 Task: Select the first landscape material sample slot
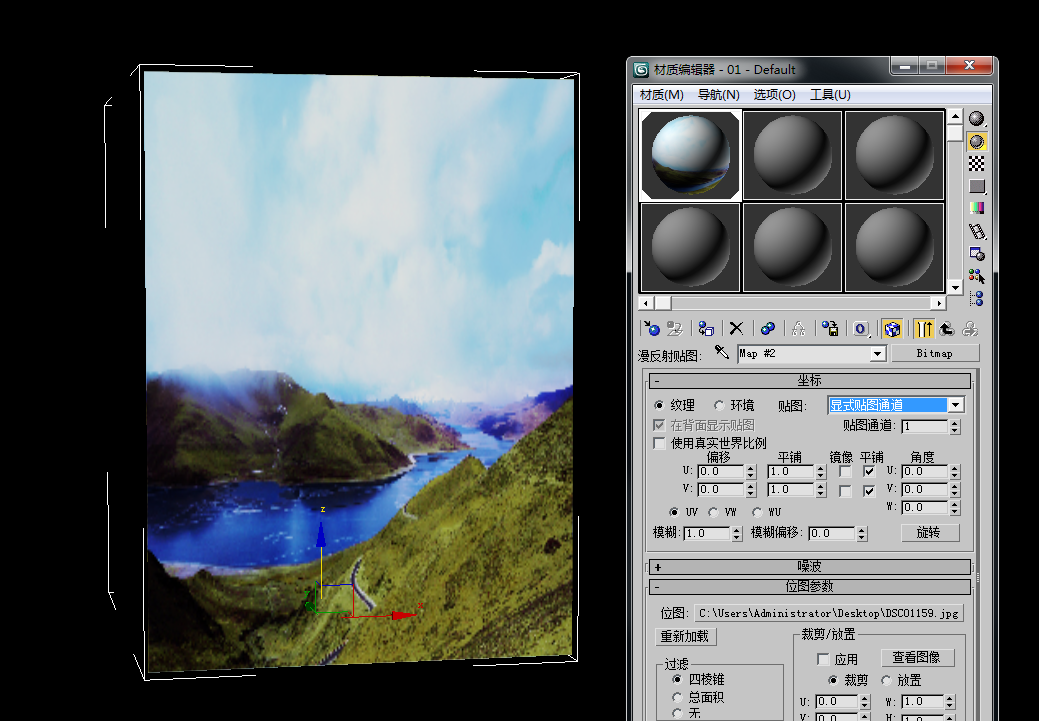tap(690, 154)
